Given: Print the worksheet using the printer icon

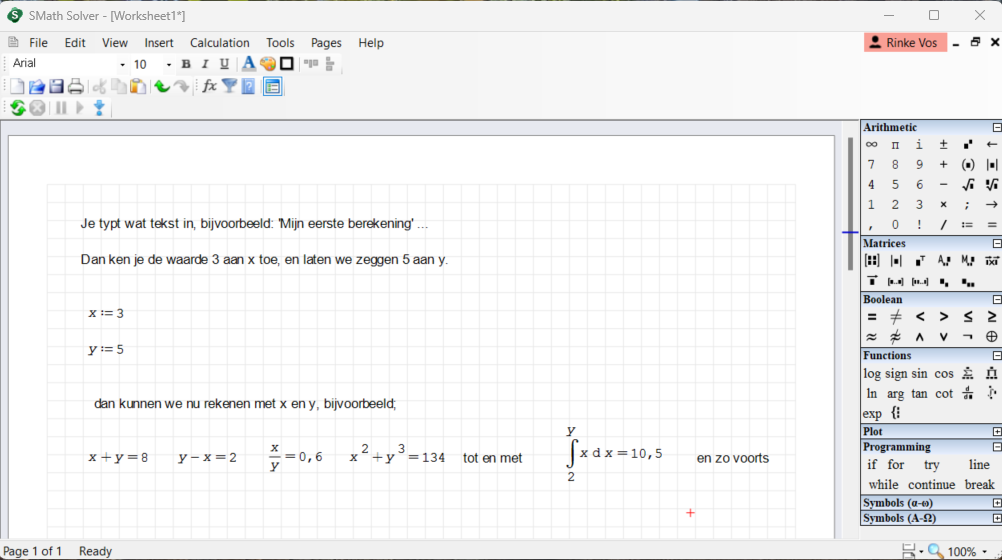Looking at the screenshot, I should (x=75, y=87).
